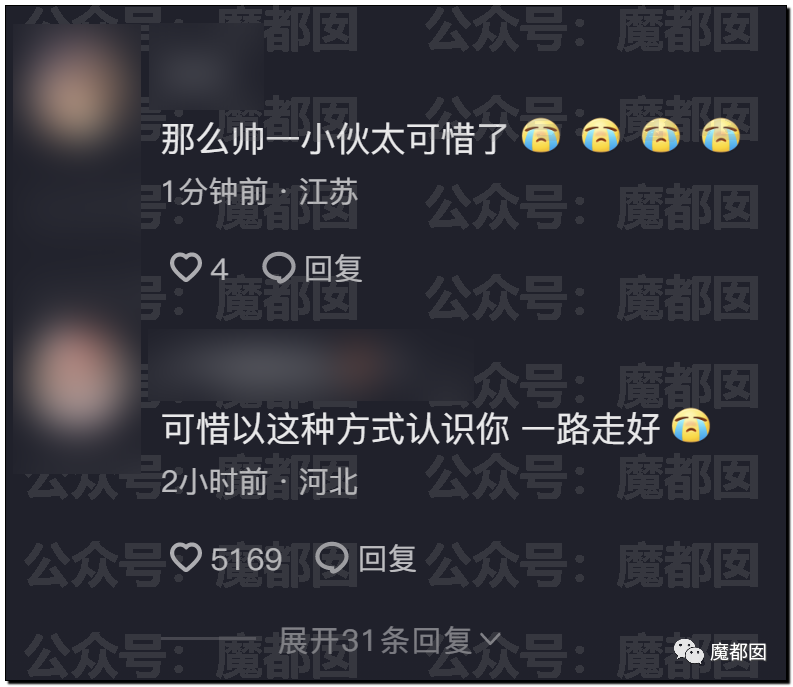Click 回复 text under the Jiangsu comment
Image resolution: width=793 pixels, height=687 pixels.
point(333,268)
